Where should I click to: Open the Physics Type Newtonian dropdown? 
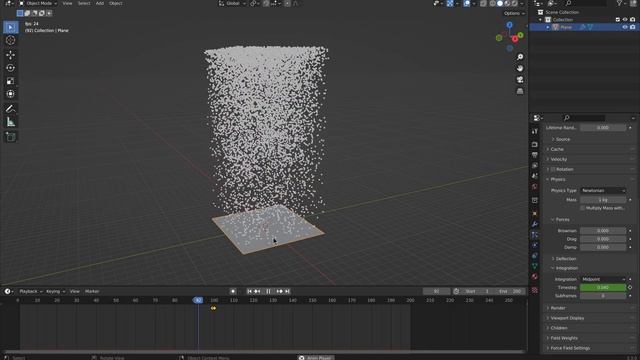[603, 191]
